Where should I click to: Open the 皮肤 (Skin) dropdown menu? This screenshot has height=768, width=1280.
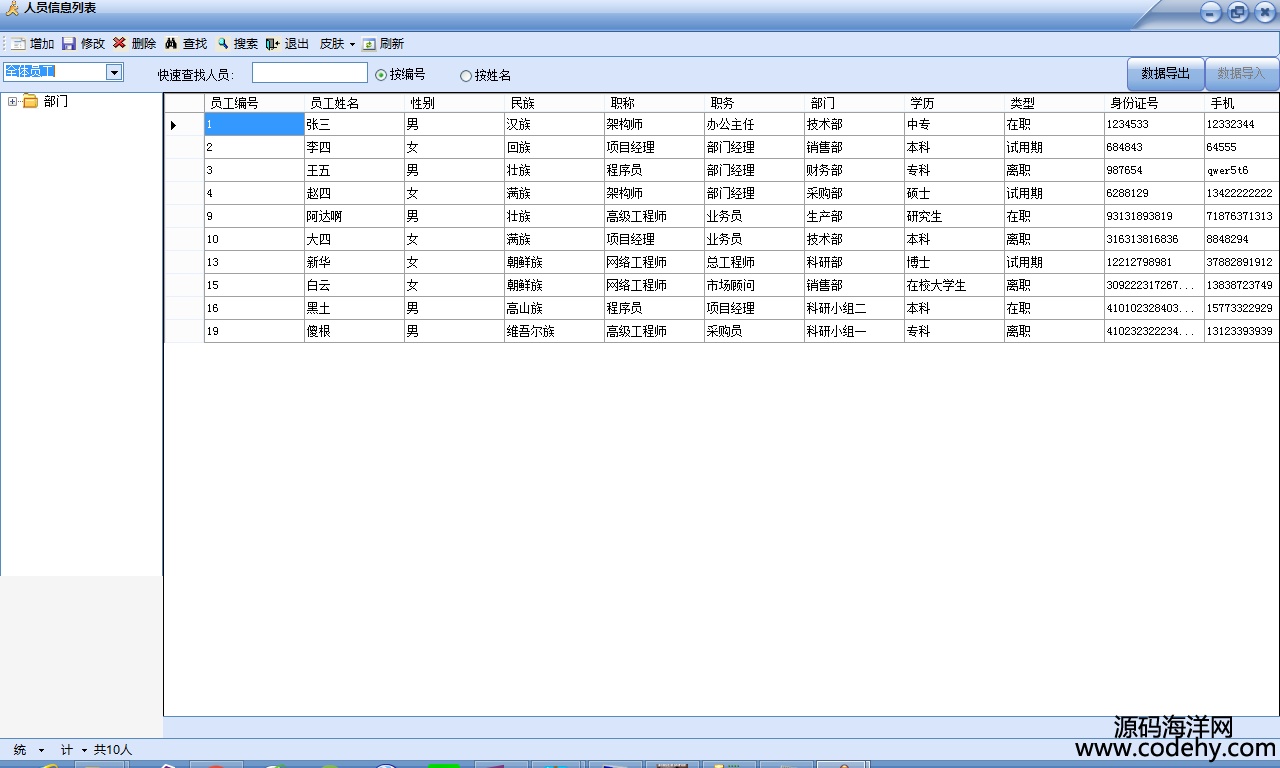(337, 44)
